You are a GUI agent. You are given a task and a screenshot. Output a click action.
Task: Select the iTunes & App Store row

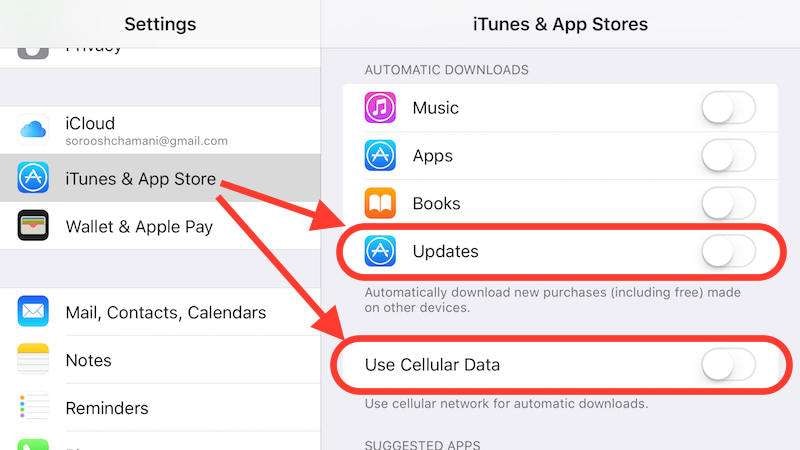pos(160,178)
